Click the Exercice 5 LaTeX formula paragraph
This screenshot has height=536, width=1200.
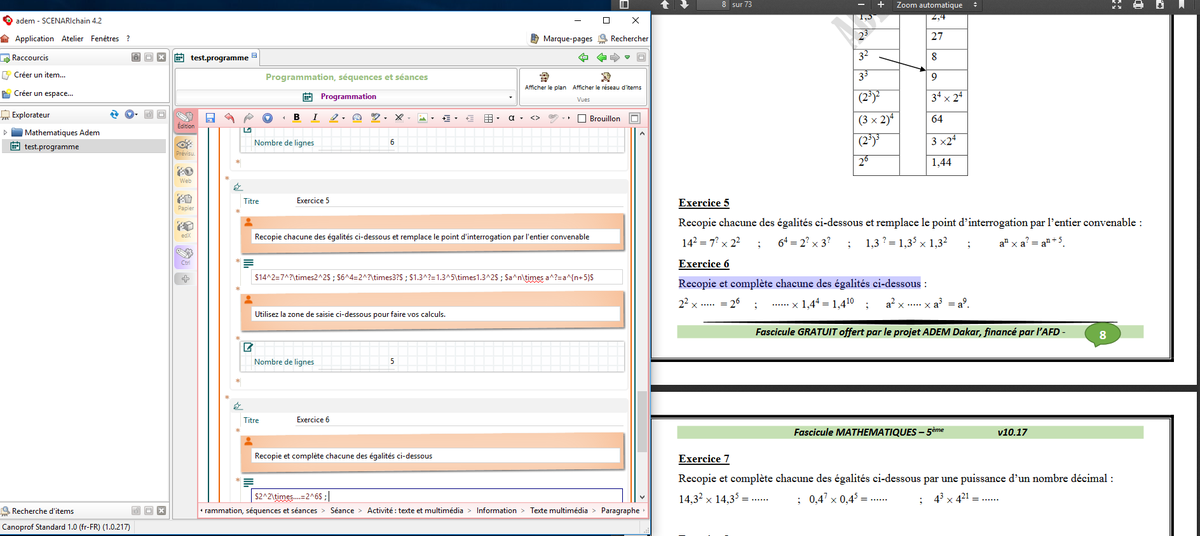436,277
